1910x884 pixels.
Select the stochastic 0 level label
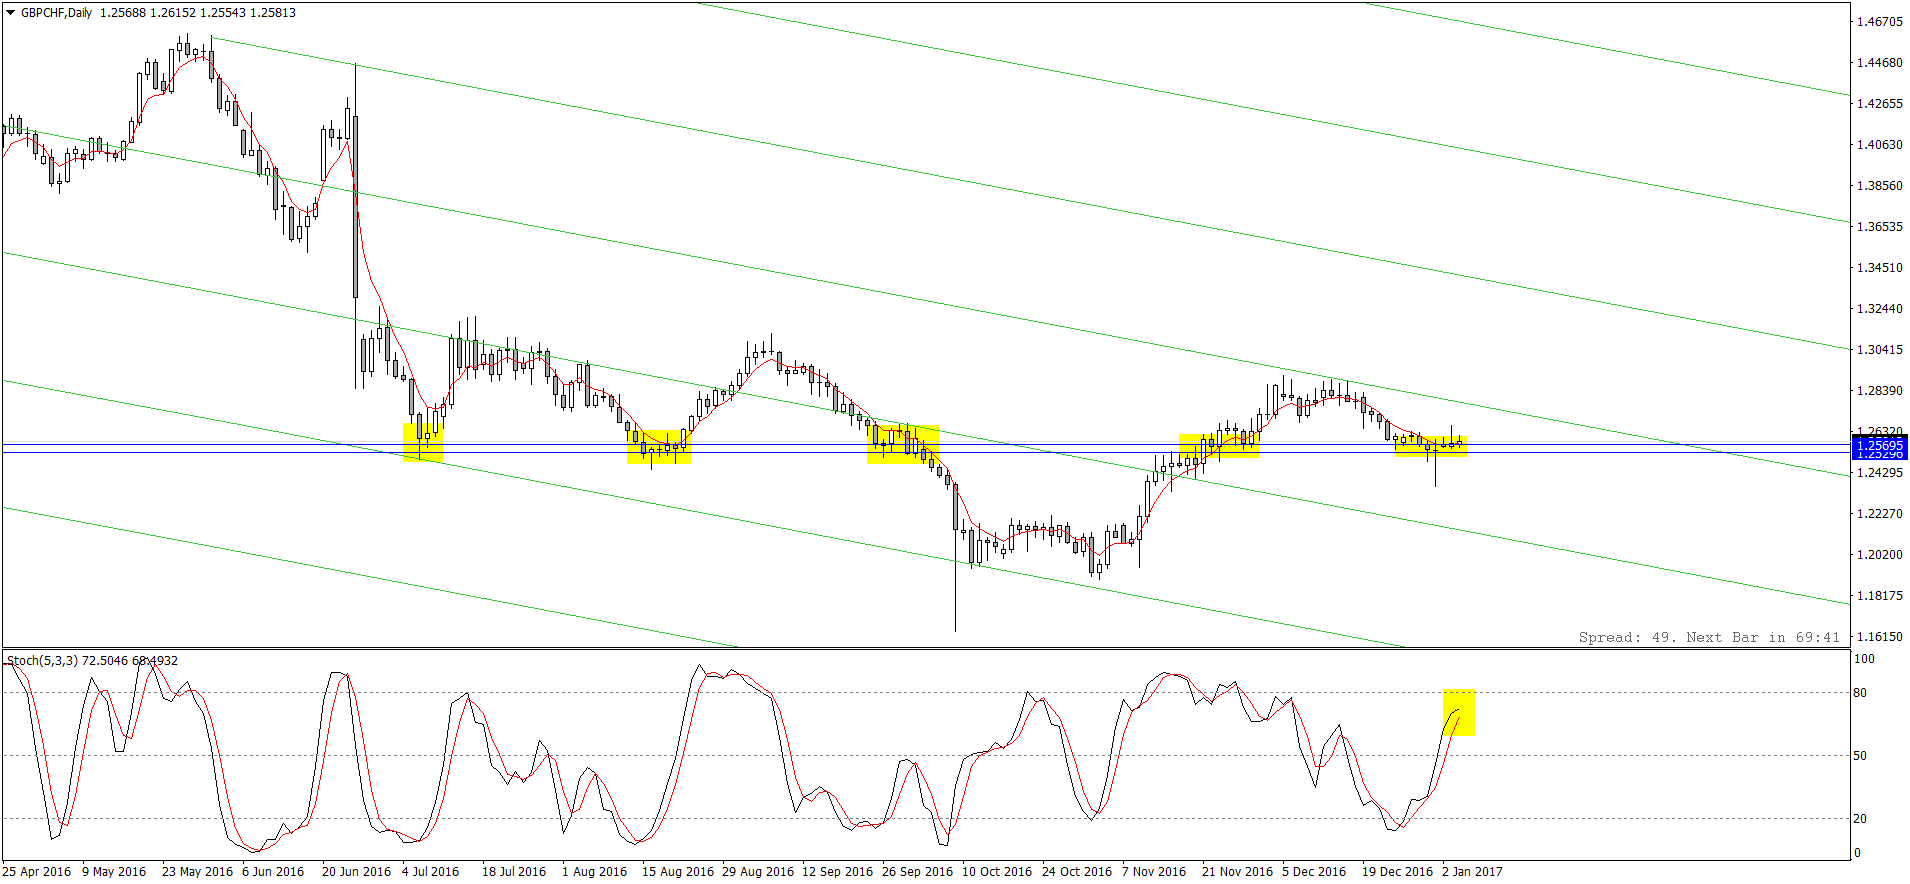pos(1858,853)
